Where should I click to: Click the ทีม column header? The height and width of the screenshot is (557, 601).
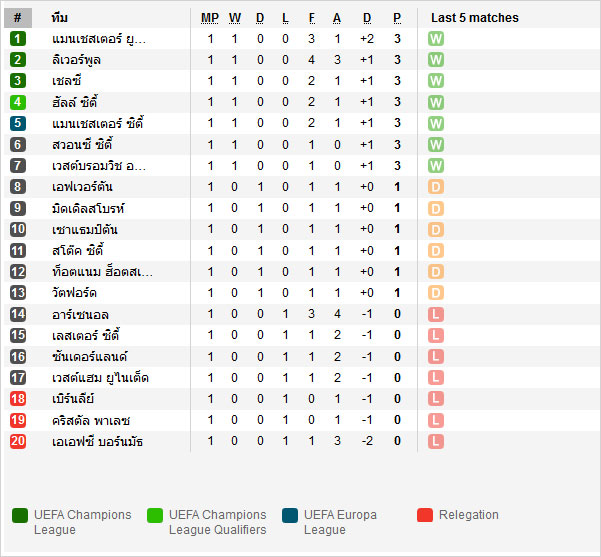click(60, 18)
